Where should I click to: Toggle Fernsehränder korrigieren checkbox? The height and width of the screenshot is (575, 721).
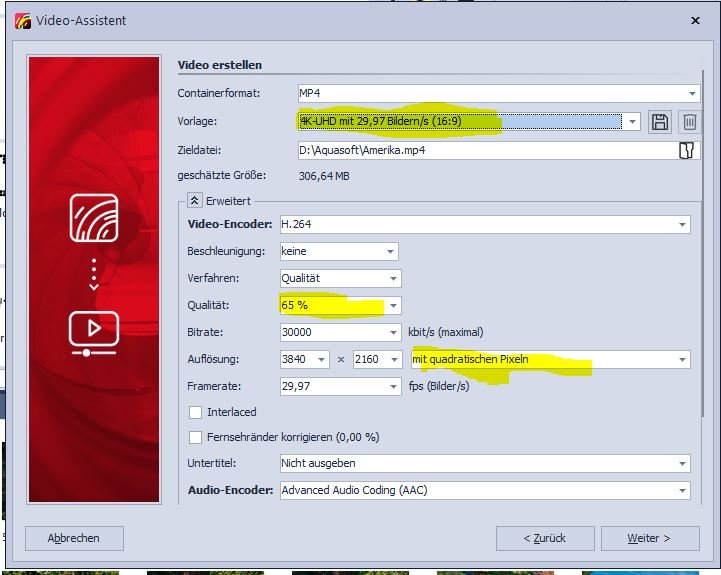point(196,437)
